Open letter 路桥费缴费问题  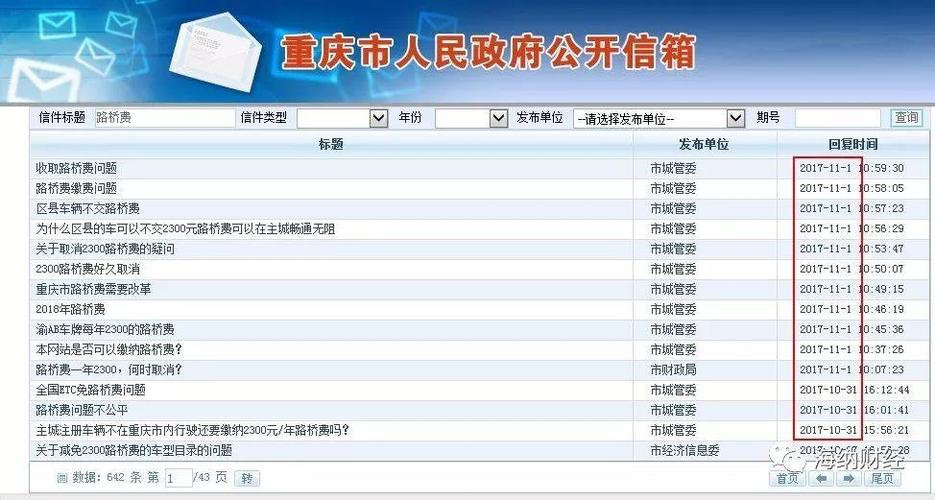tap(76, 189)
